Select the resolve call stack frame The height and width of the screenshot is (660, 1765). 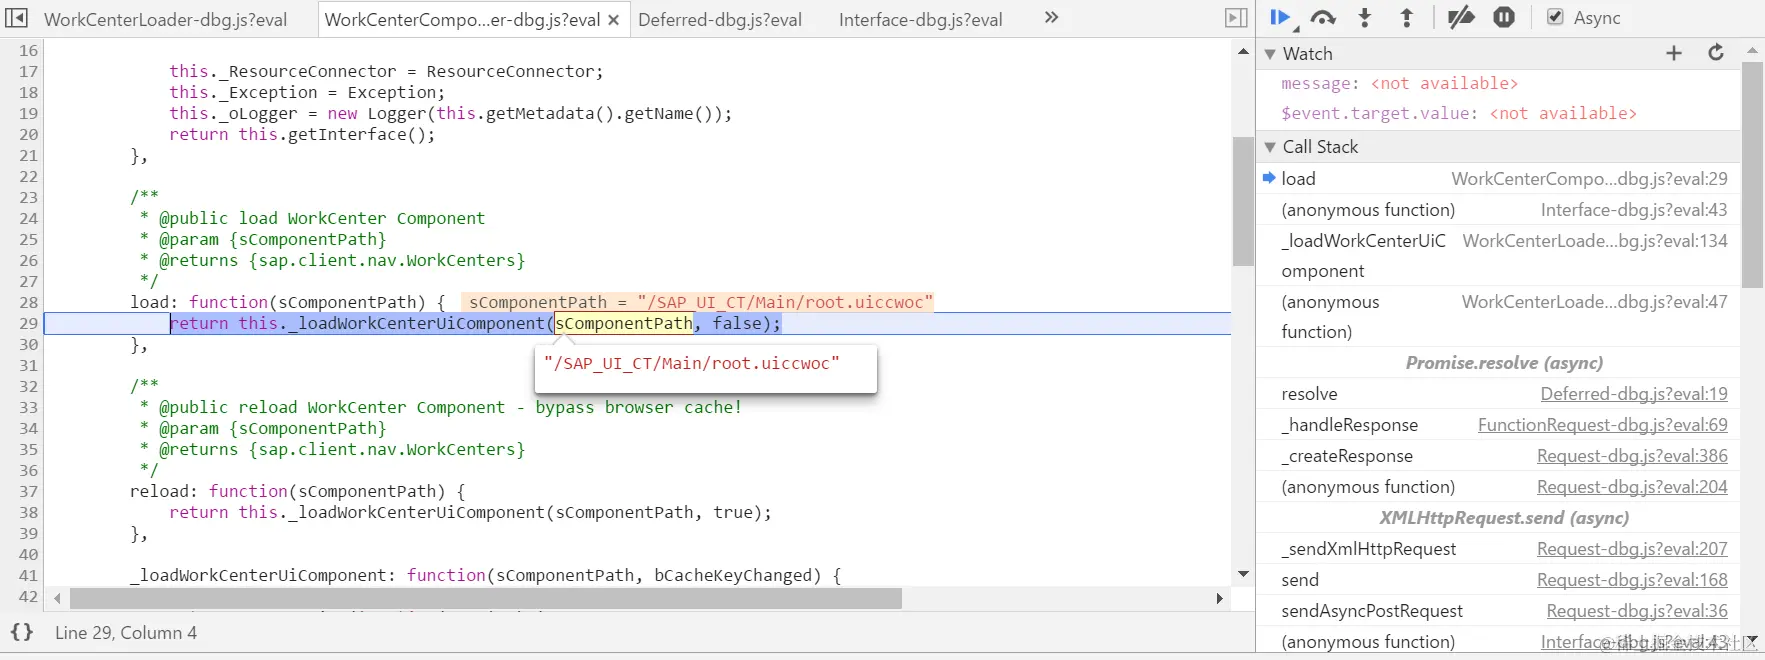(1498, 394)
